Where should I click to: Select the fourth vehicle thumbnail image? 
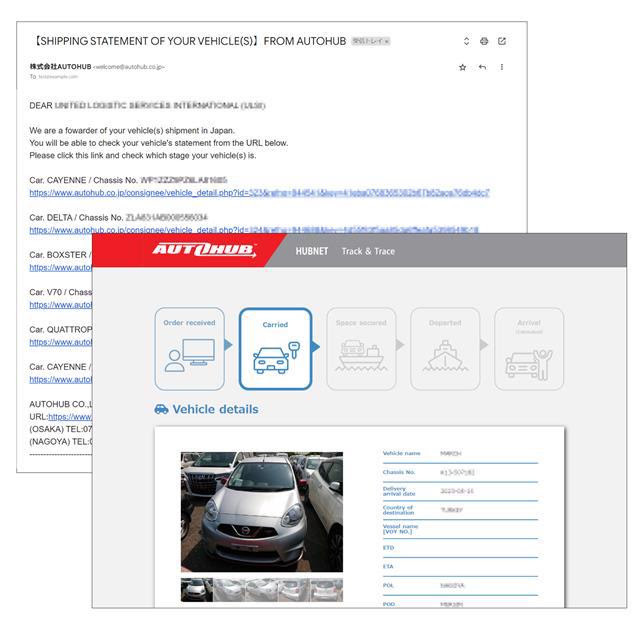[x=294, y=590]
